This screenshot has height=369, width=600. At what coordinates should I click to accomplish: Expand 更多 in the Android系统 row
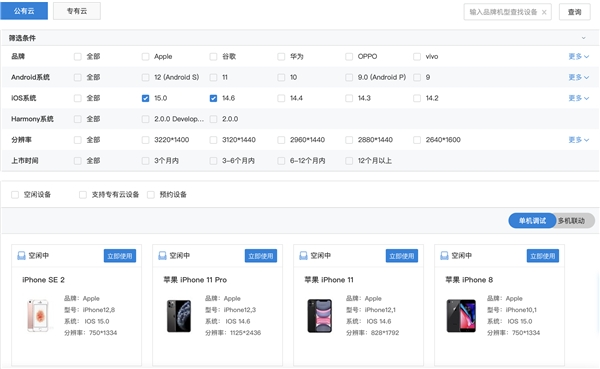(579, 77)
